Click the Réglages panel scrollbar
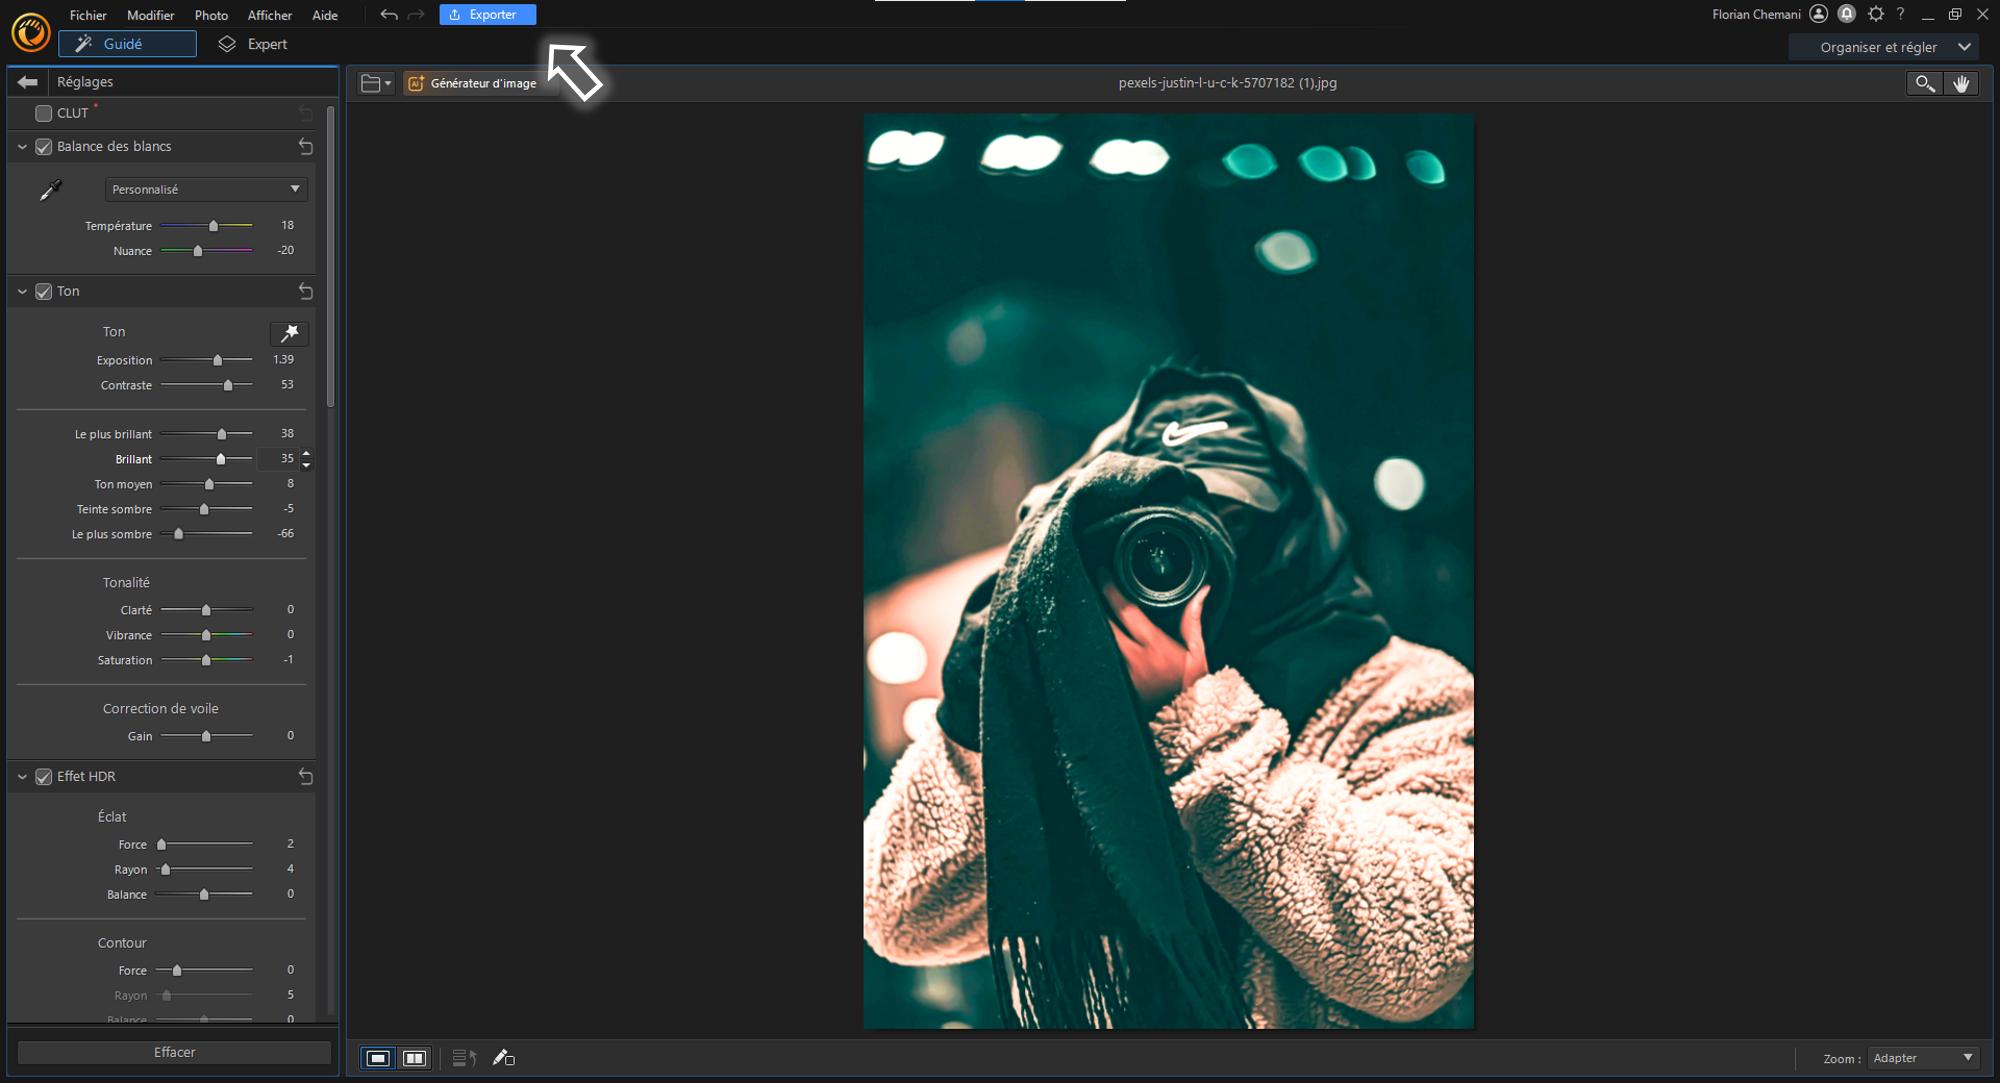The width and height of the screenshot is (2000, 1083). click(331, 257)
